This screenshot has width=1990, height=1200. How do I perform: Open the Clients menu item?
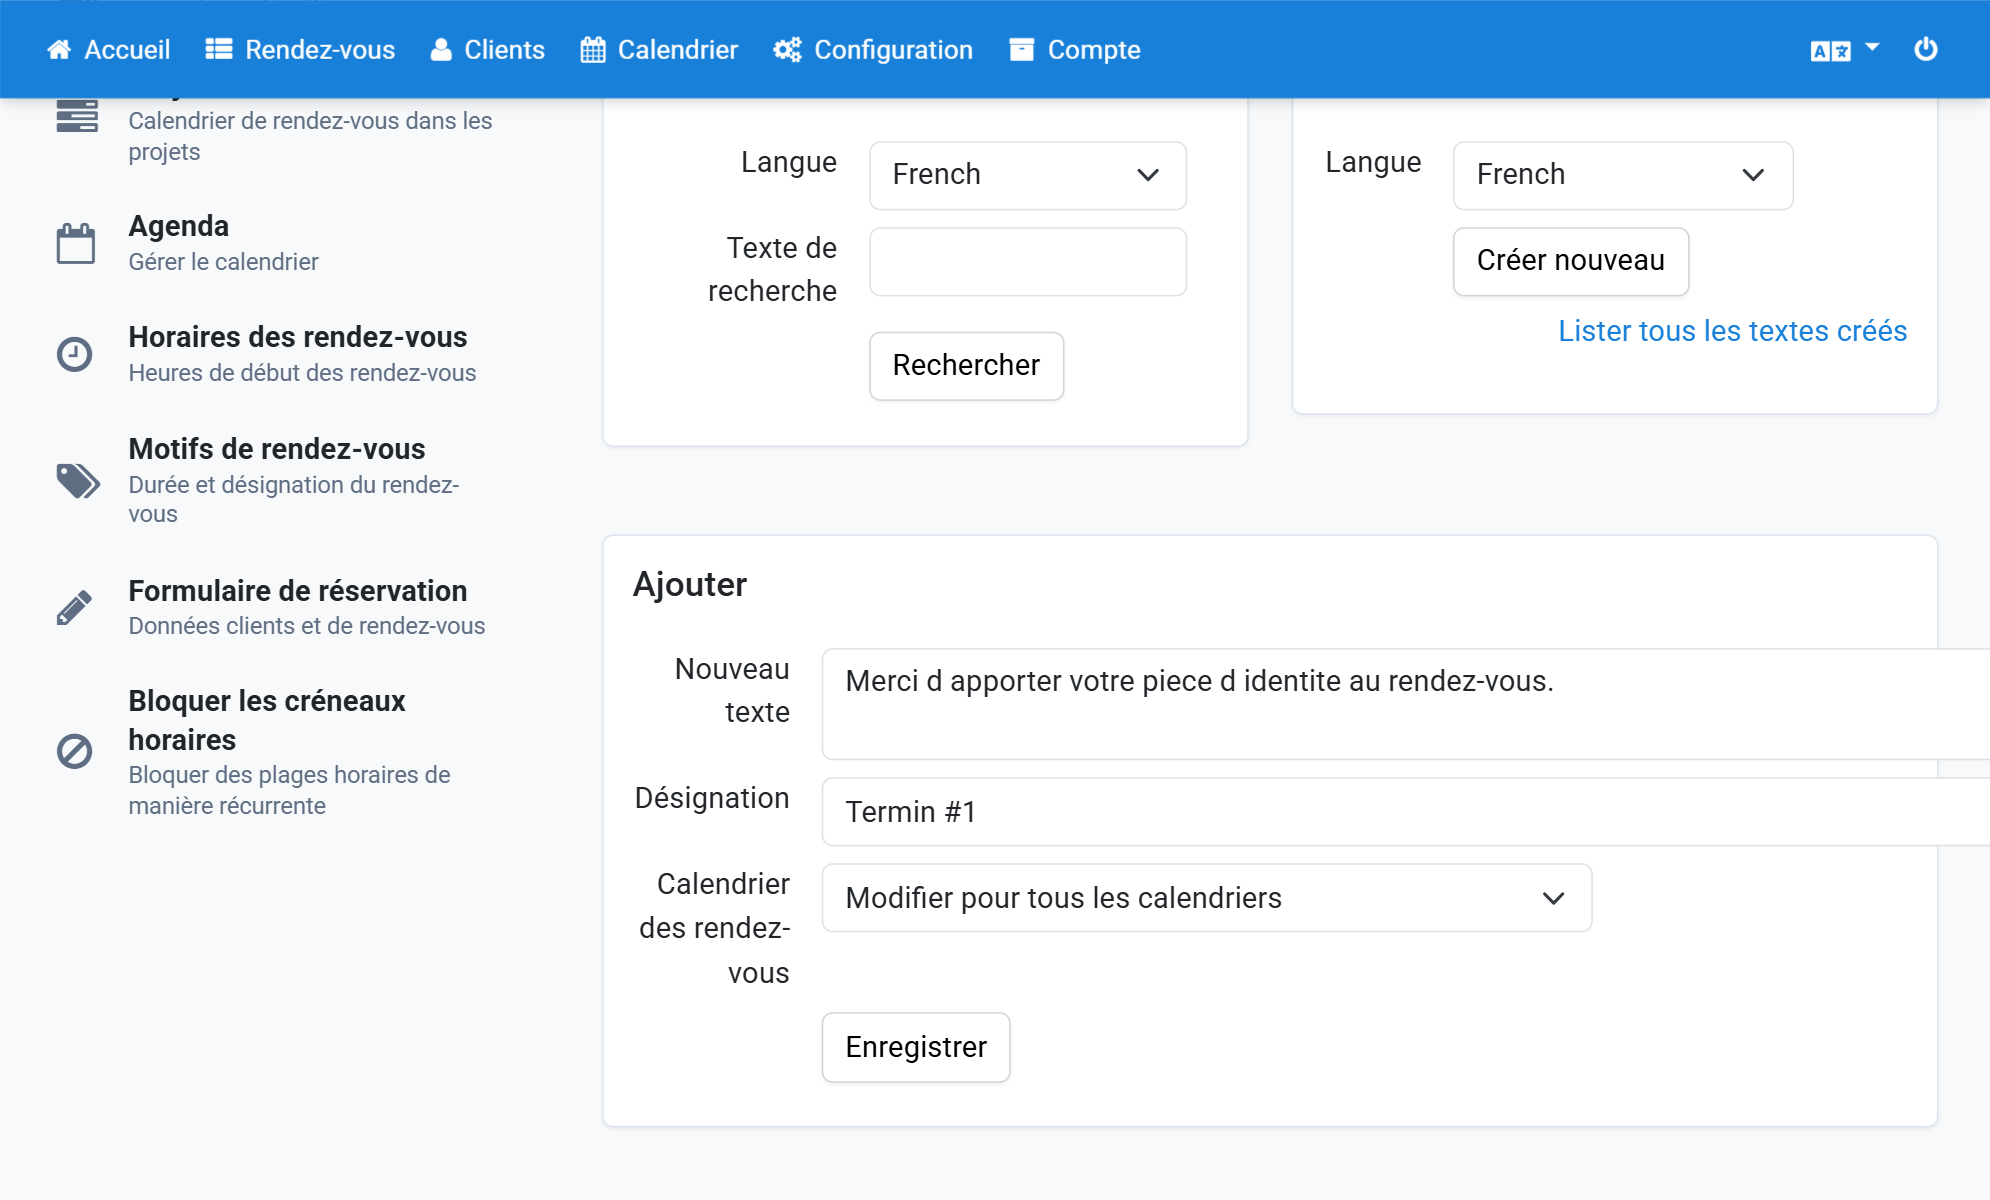488,50
